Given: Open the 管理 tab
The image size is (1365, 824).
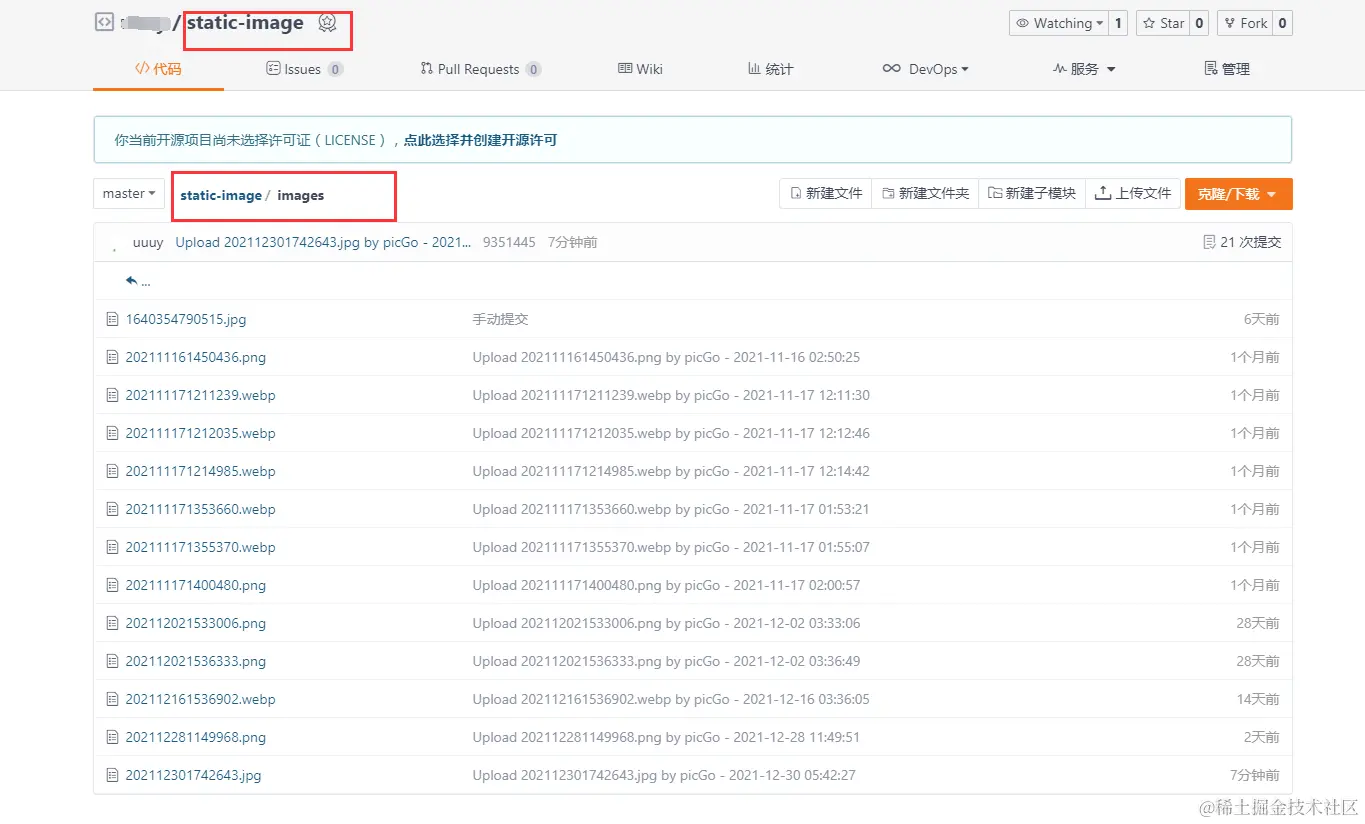Looking at the screenshot, I should [x=1227, y=69].
